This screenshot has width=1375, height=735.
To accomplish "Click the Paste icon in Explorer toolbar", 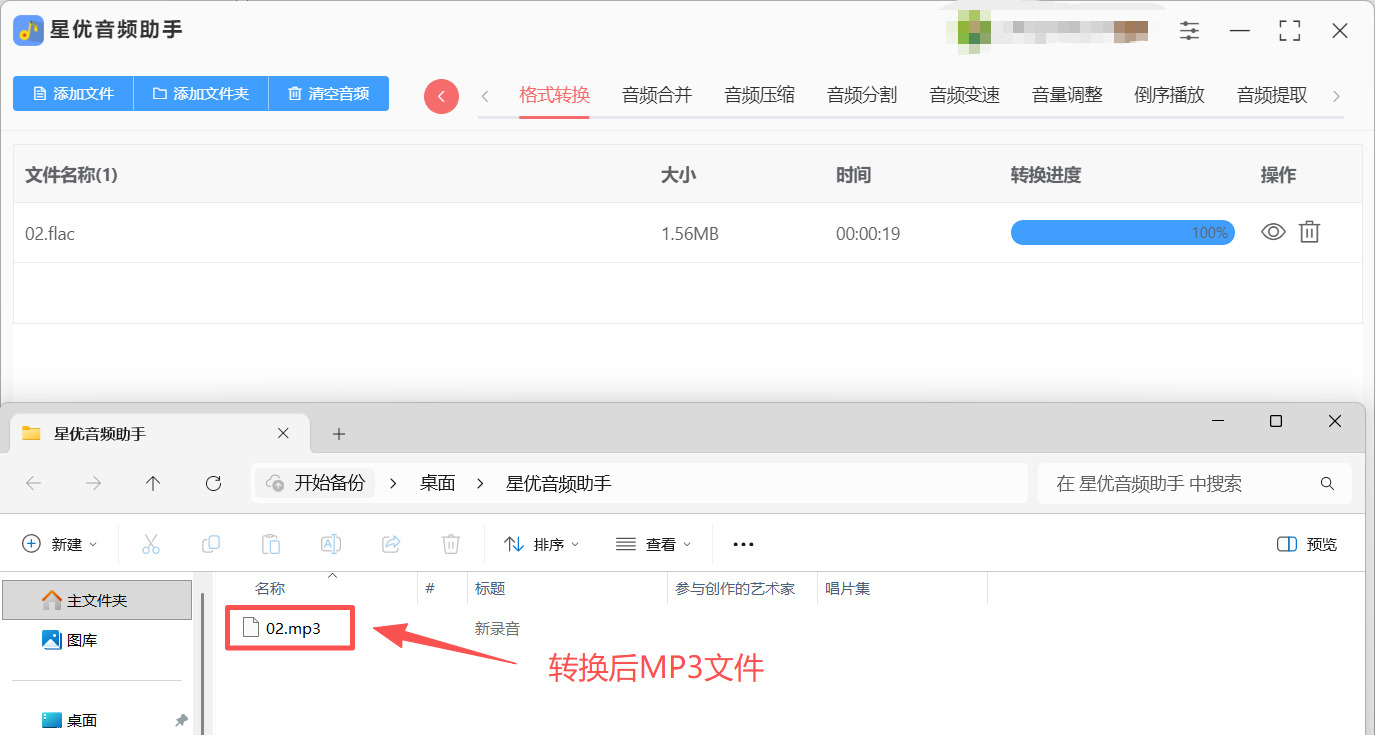I will [271, 544].
